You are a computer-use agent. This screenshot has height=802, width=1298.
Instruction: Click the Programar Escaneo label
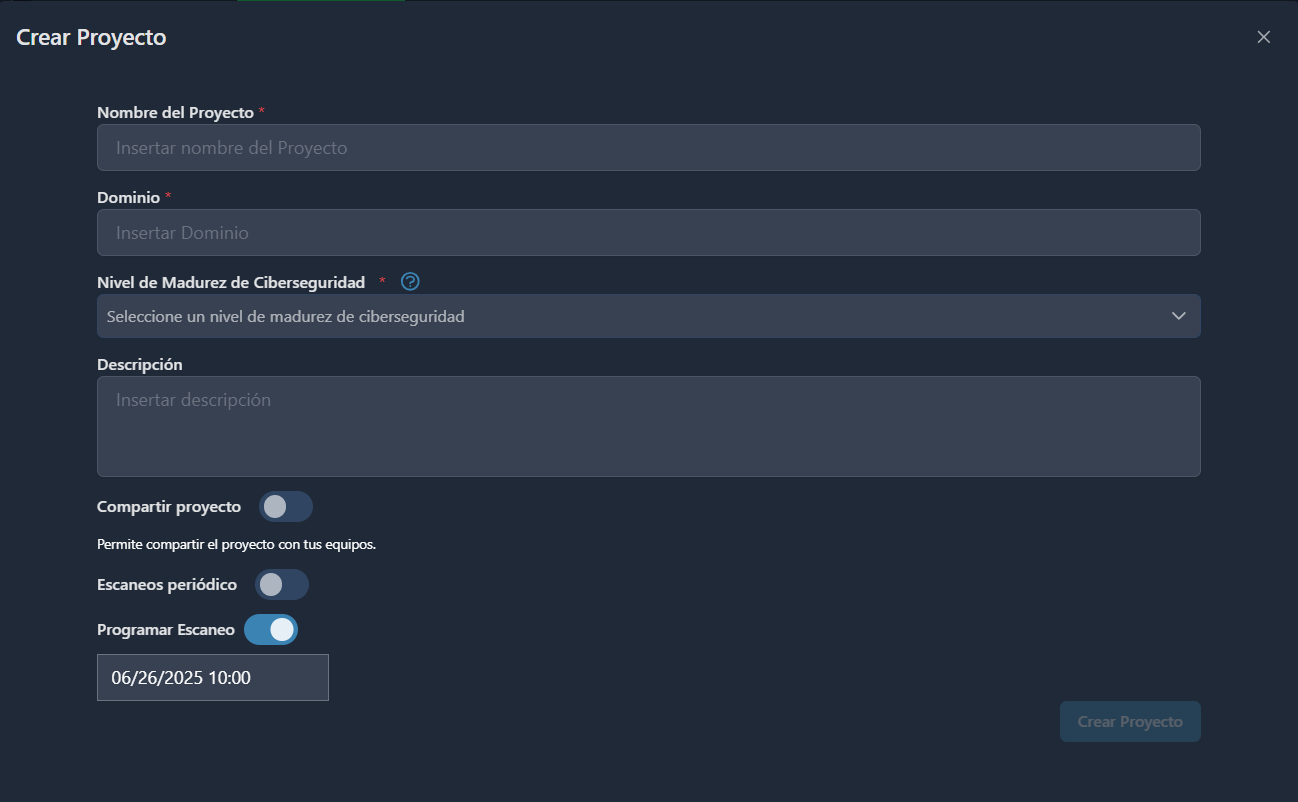[166, 630]
